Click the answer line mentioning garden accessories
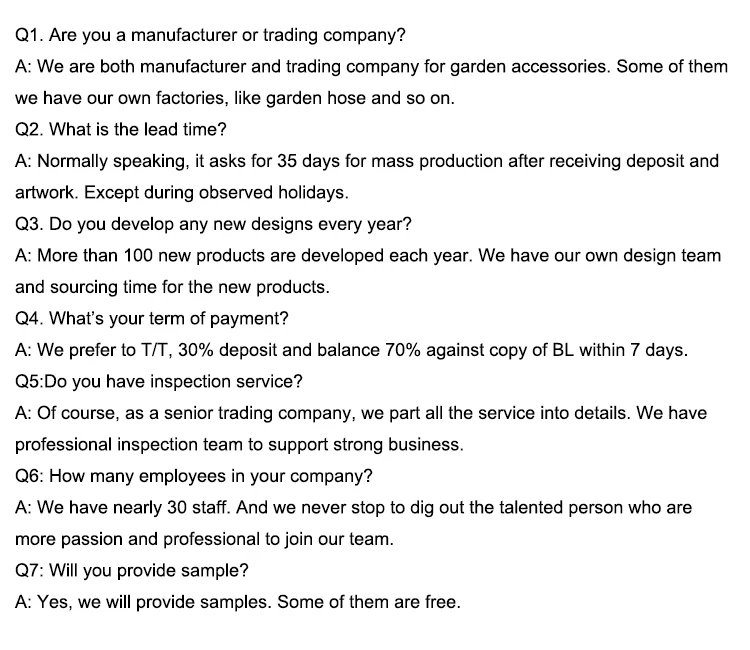 point(367,67)
